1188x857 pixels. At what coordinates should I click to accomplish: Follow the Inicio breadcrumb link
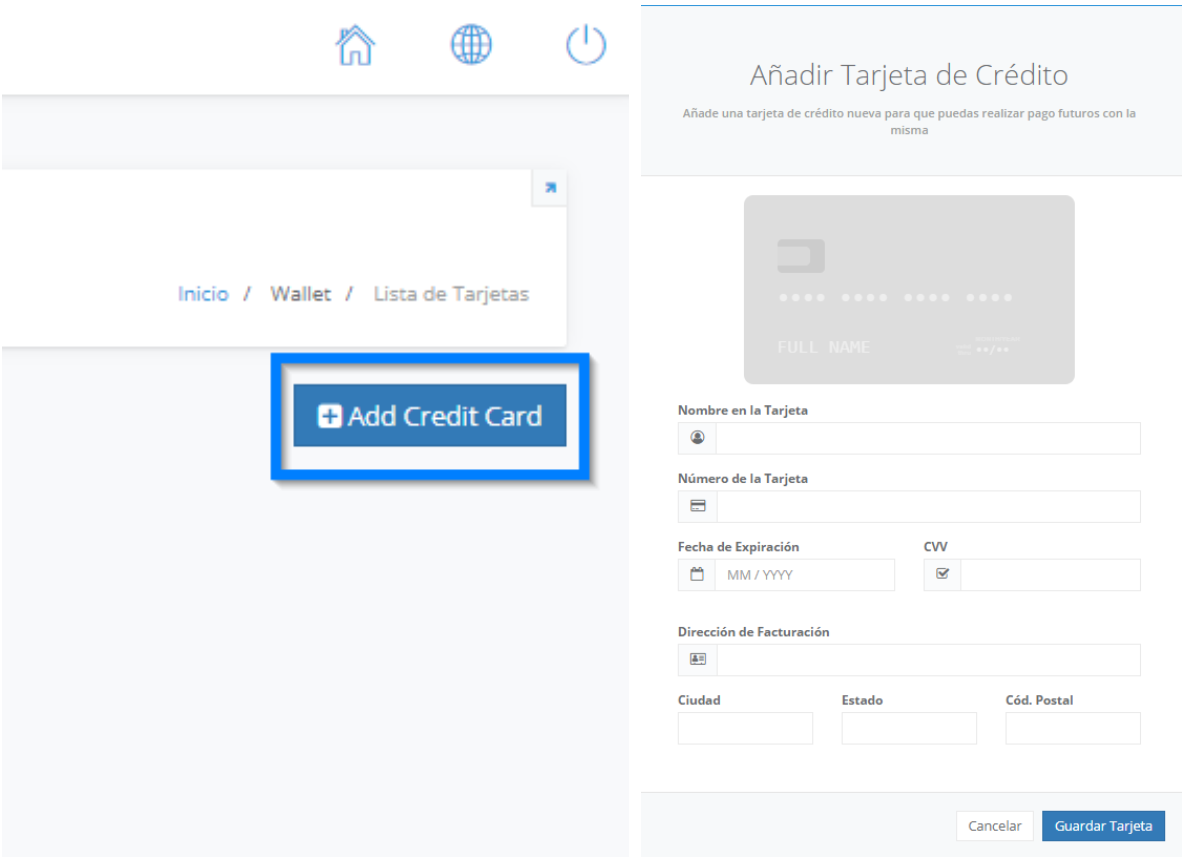203,294
